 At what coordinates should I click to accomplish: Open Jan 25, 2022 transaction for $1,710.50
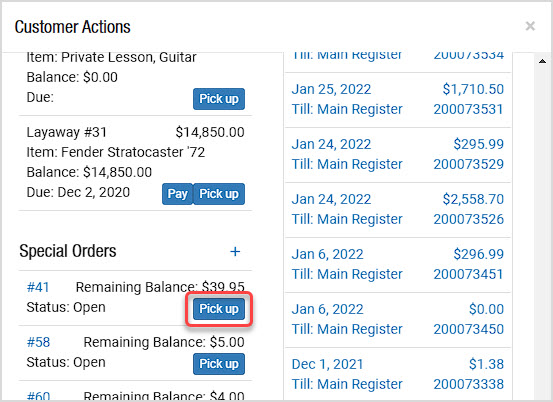pos(398,99)
